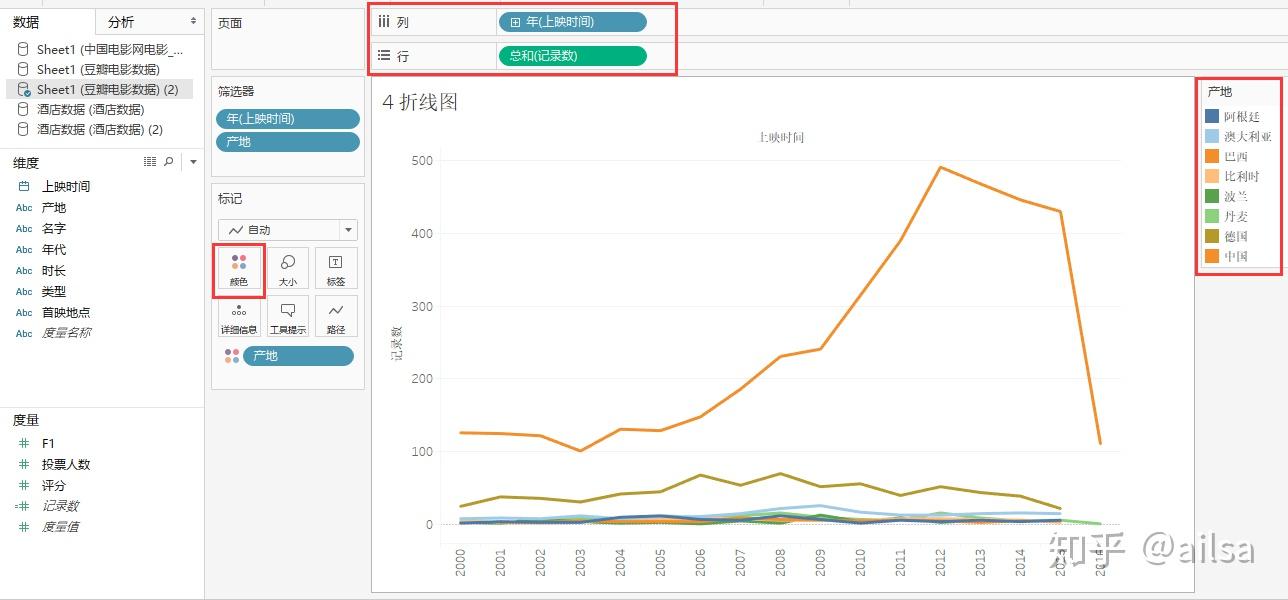The height and width of the screenshot is (600, 1288).
Task: Click the 德国 color swatch in legend
Action: pyautogui.click(x=1212, y=236)
